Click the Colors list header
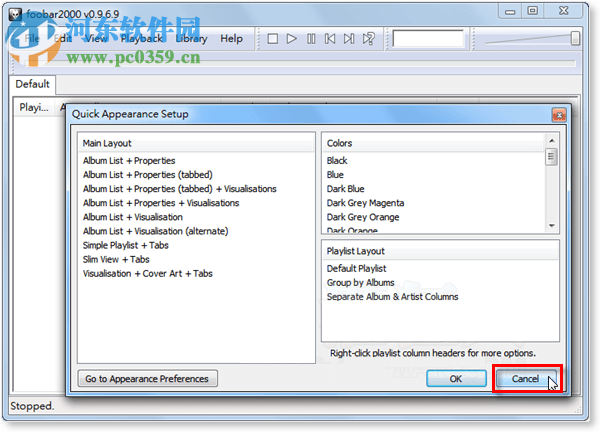The height and width of the screenshot is (432, 600). coord(434,143)
